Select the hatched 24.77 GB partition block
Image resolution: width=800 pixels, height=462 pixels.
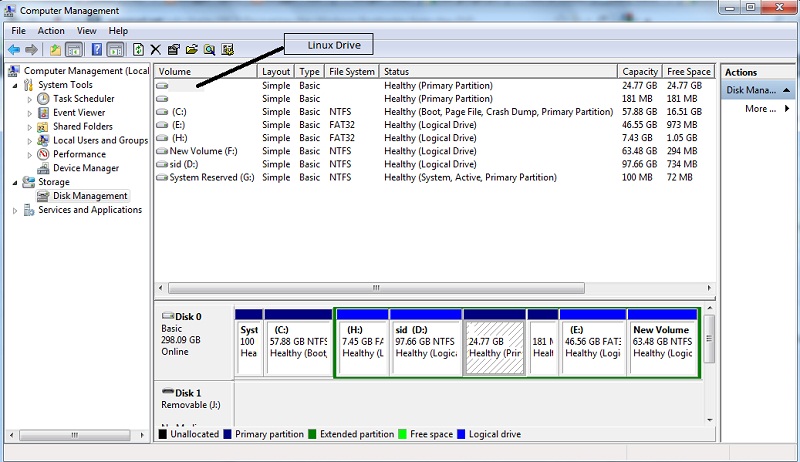tap(495, 343)
